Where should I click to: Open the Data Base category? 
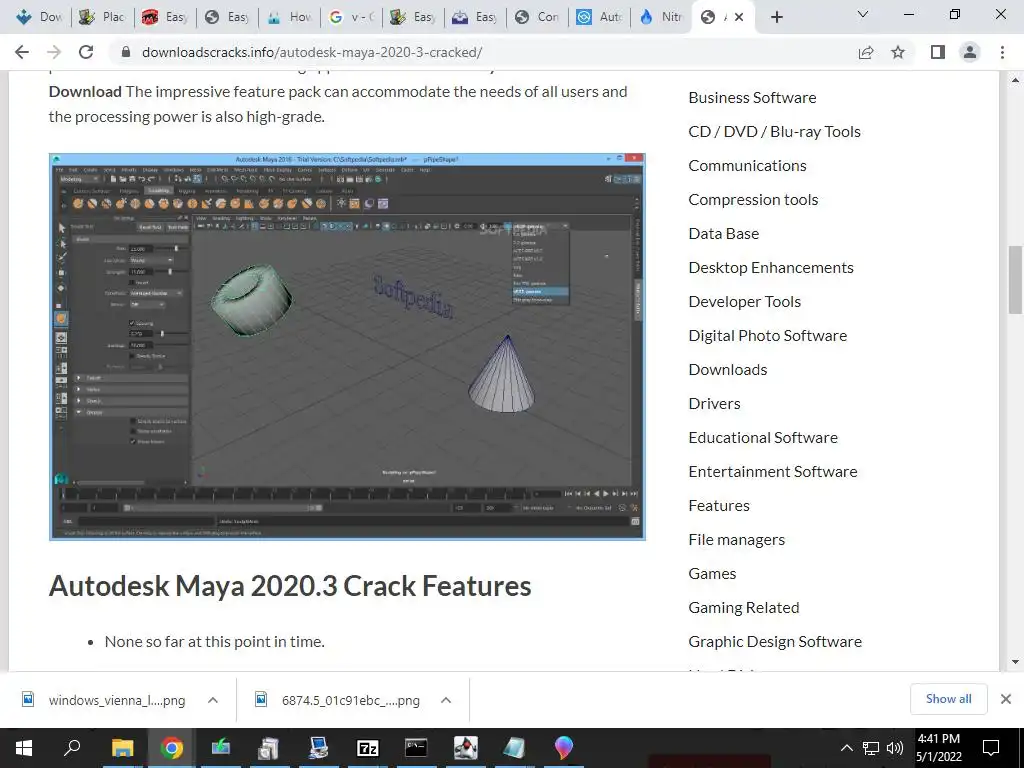(x=724, y=233)
